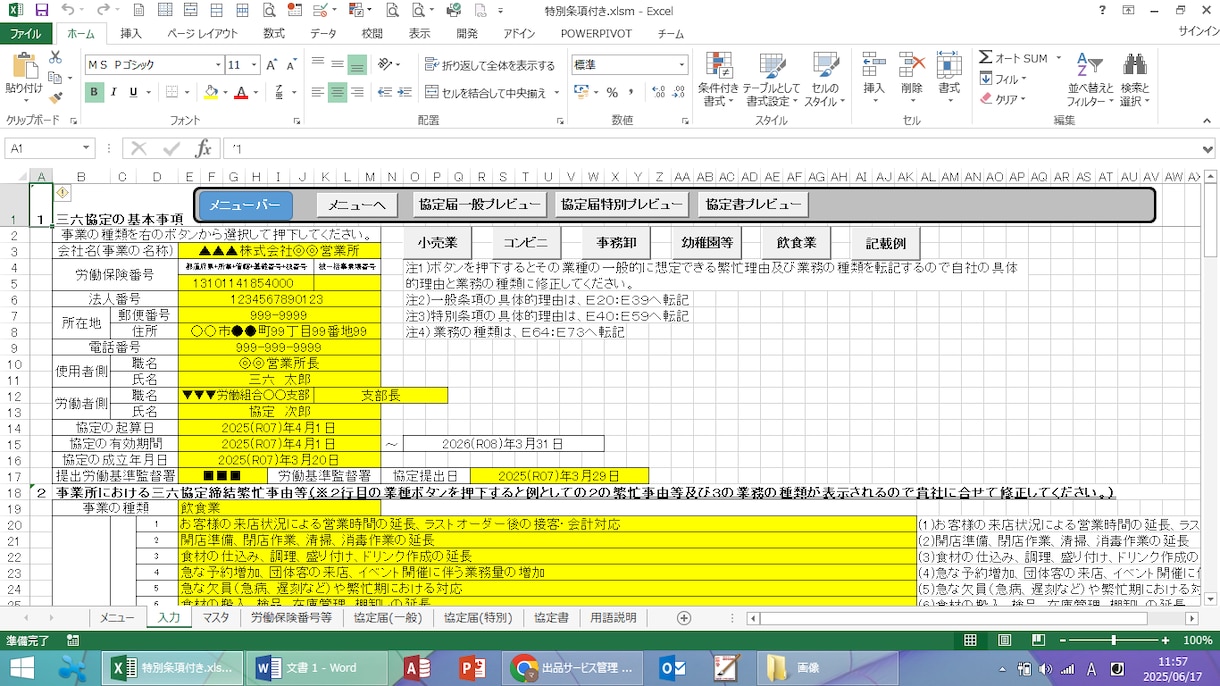Select the 協定届(特別) sheet tab
1220x686 pixels.
(x=478, y=618)
